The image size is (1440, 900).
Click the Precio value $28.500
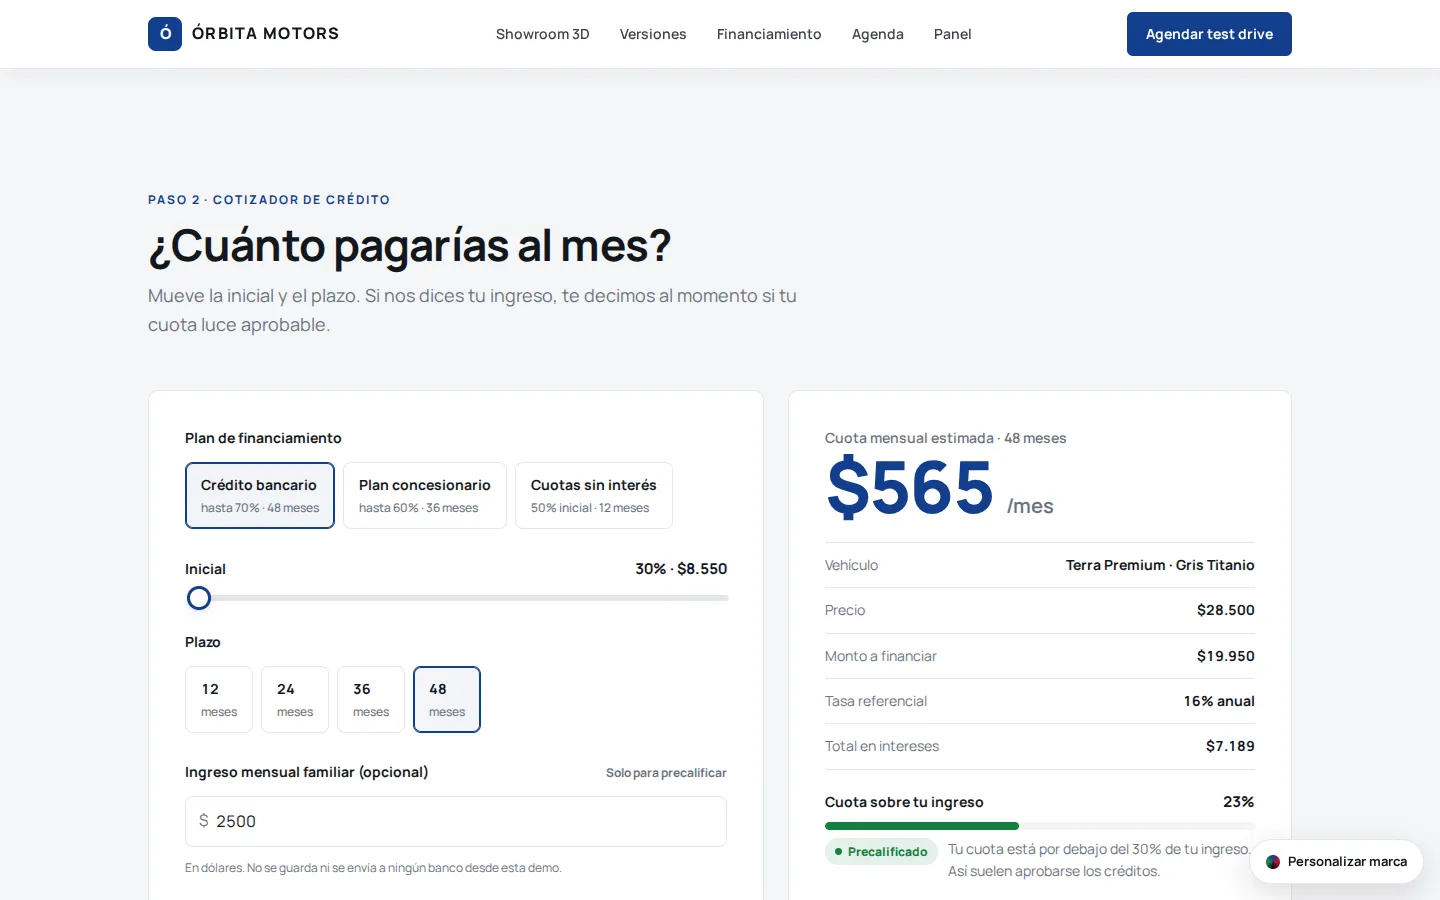tap(1226, 610)
